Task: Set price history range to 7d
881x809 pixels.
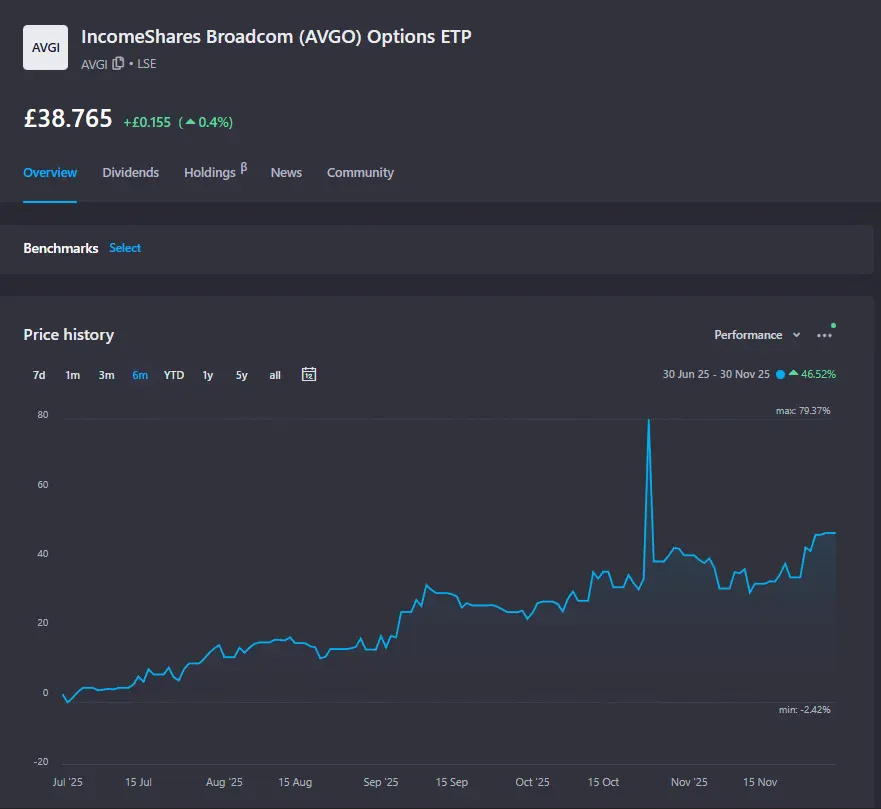Action: pyautogui.click(x=39, y=375)
